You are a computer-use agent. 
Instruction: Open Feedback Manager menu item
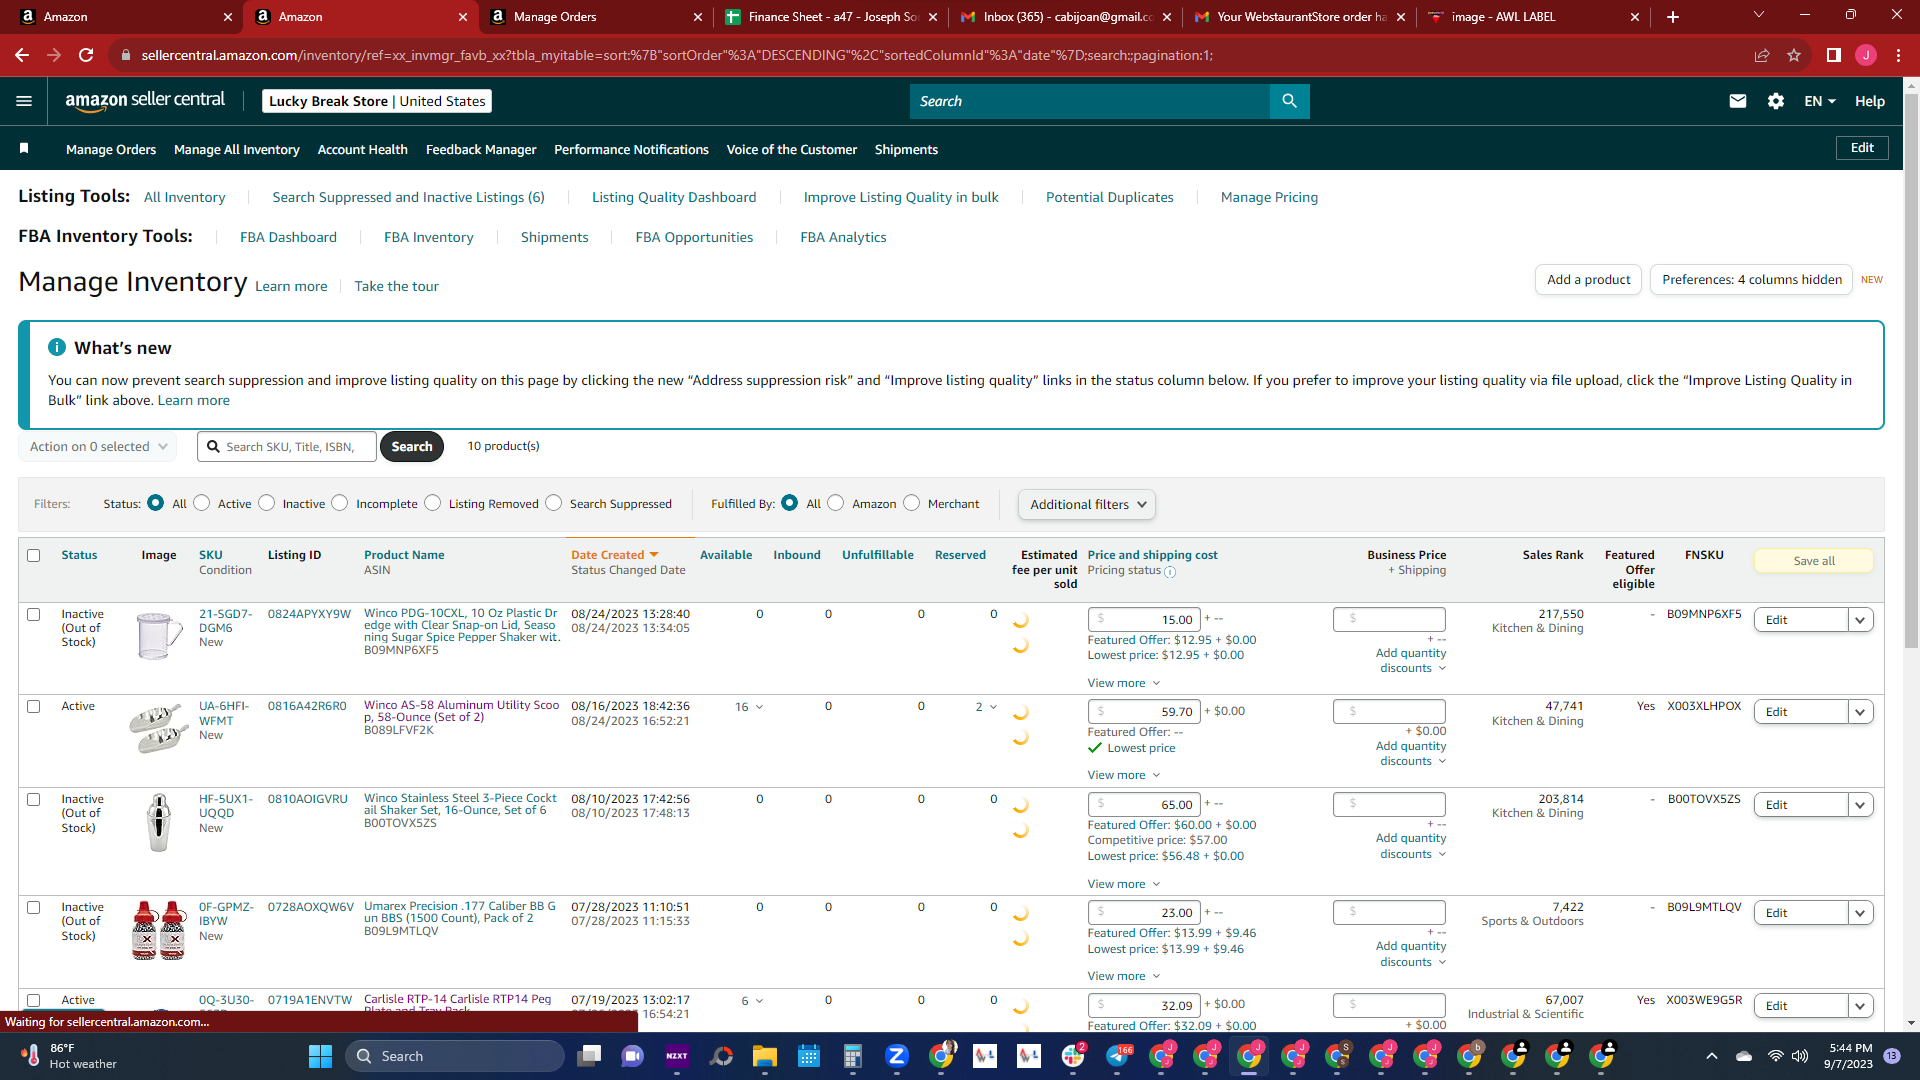(481, 149)
